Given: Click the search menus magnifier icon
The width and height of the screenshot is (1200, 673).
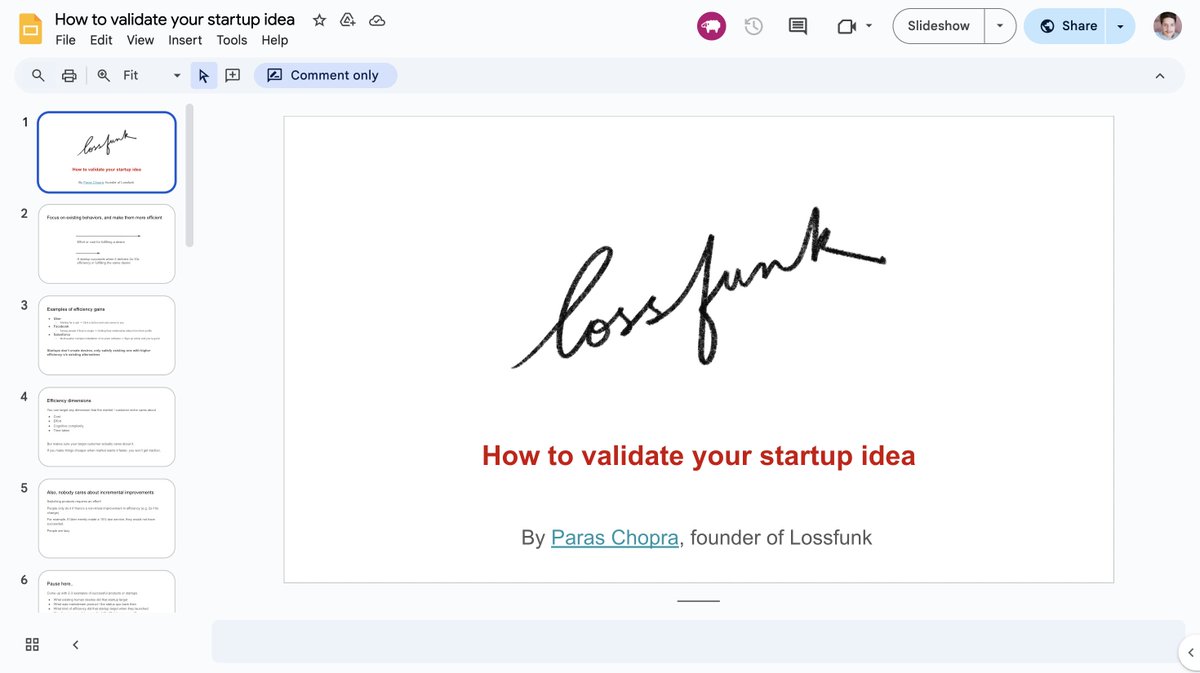Looking at the screenshot, I should pyautogui.click(x=38, y=75).
